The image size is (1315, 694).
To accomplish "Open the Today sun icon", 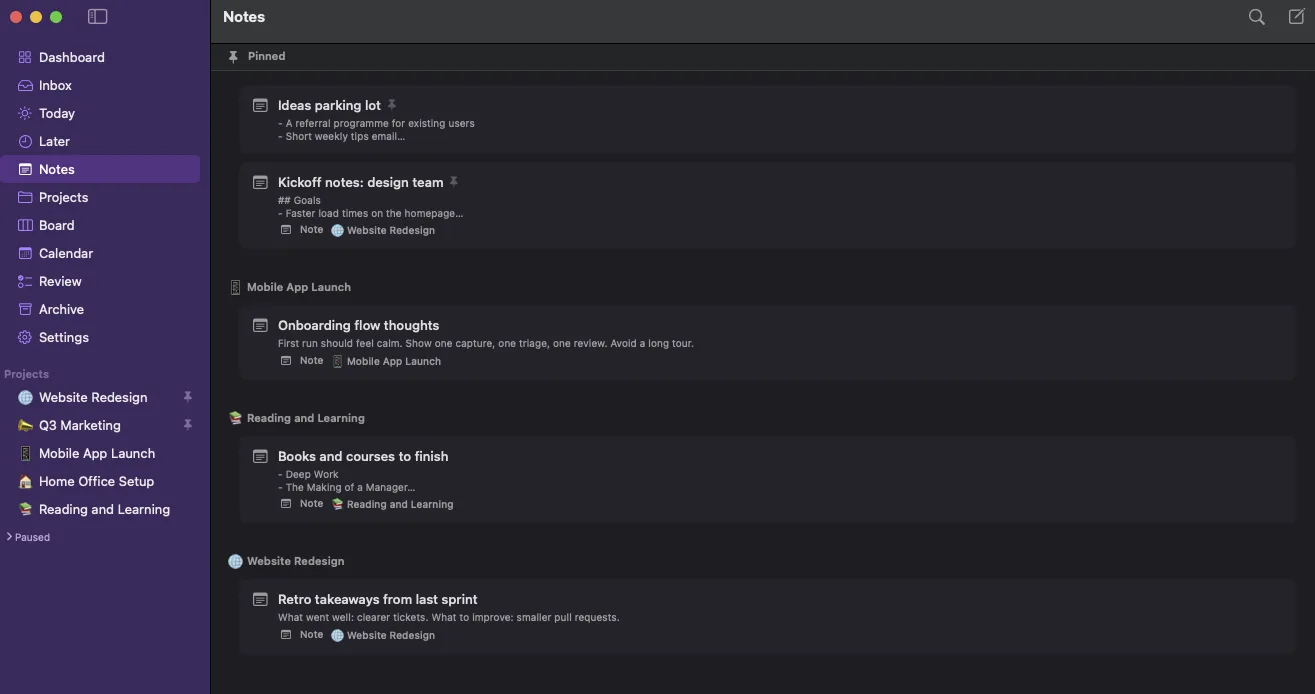I will click(25, 113).
